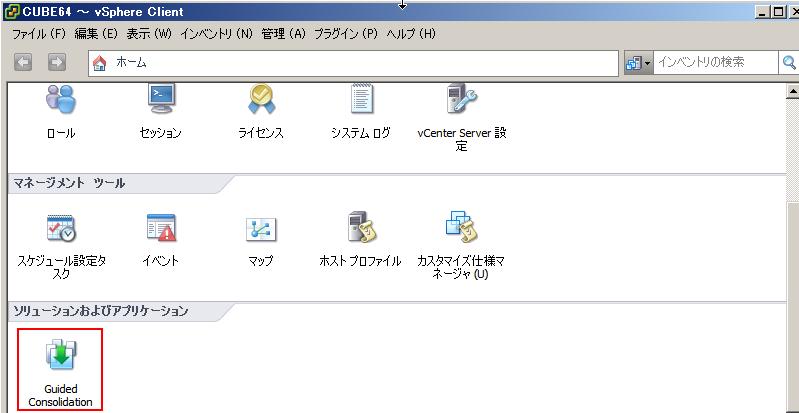Minimize the vSphere Client window

point(763,12)
